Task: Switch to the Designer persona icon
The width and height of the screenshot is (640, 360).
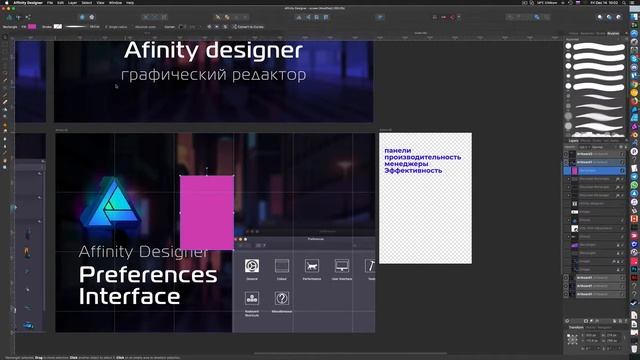Action: (9, 17)
